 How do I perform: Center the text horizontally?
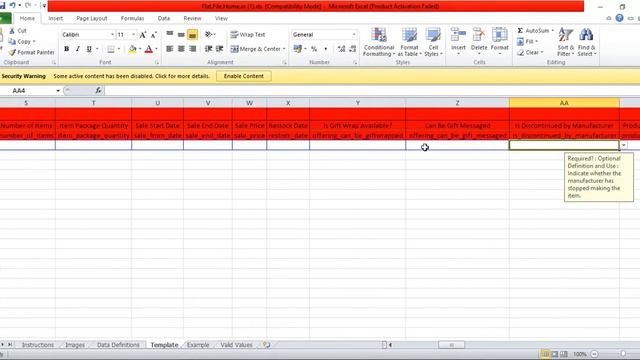click(x=181, y=49)
